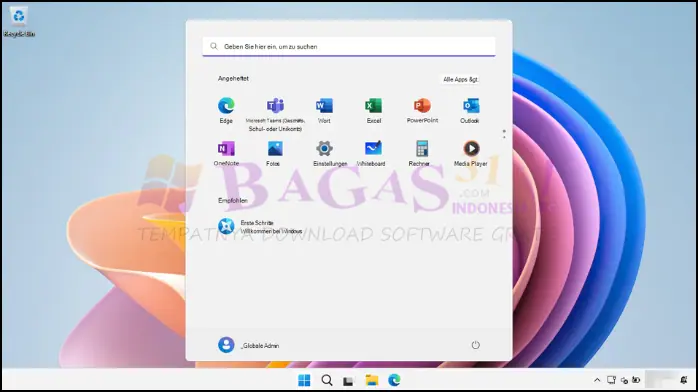
Task: Open File Explorer in the taskbar
Action: click(x=372, y=380)
